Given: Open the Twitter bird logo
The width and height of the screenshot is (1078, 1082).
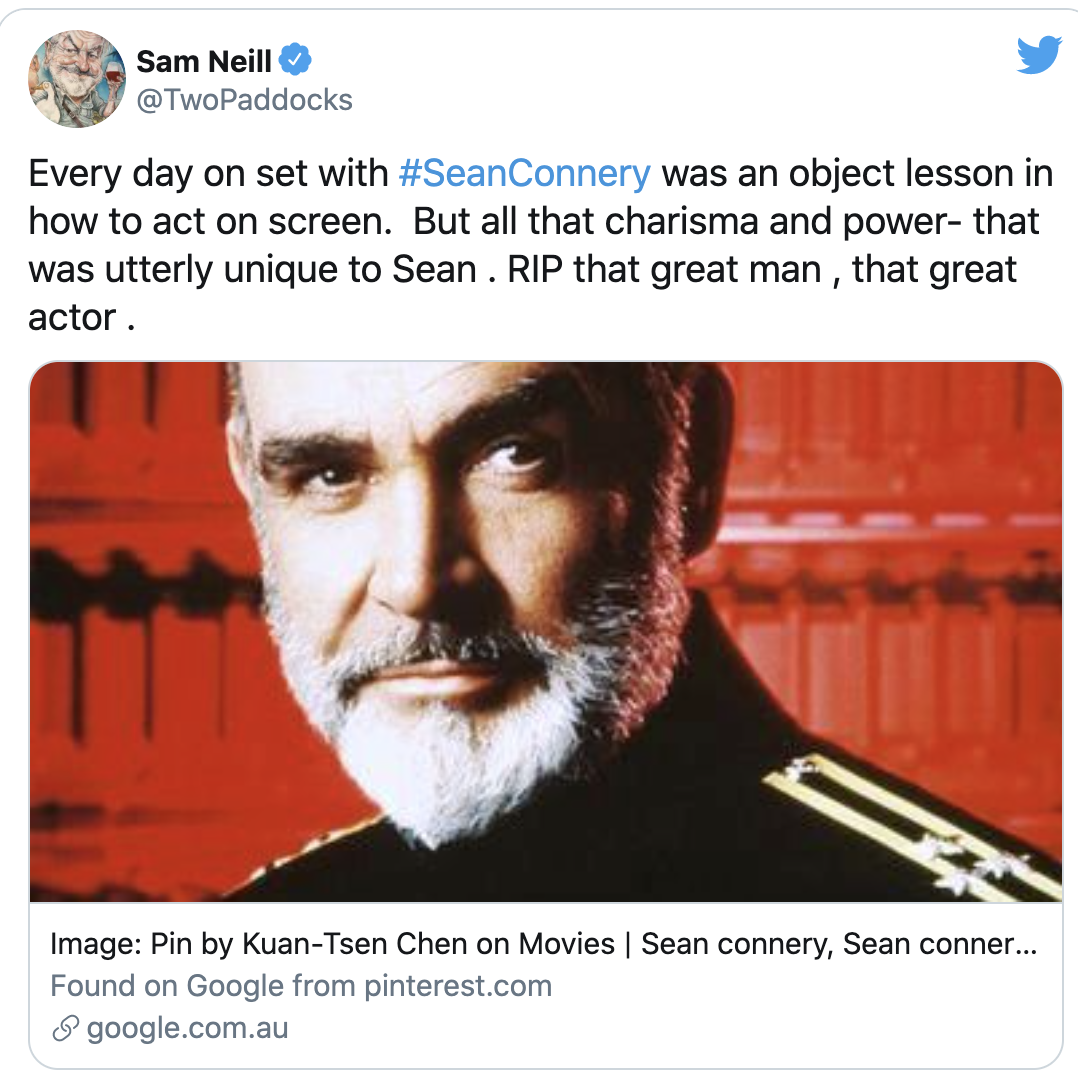Looking at the screenshot, I should tap(1039, 55).
